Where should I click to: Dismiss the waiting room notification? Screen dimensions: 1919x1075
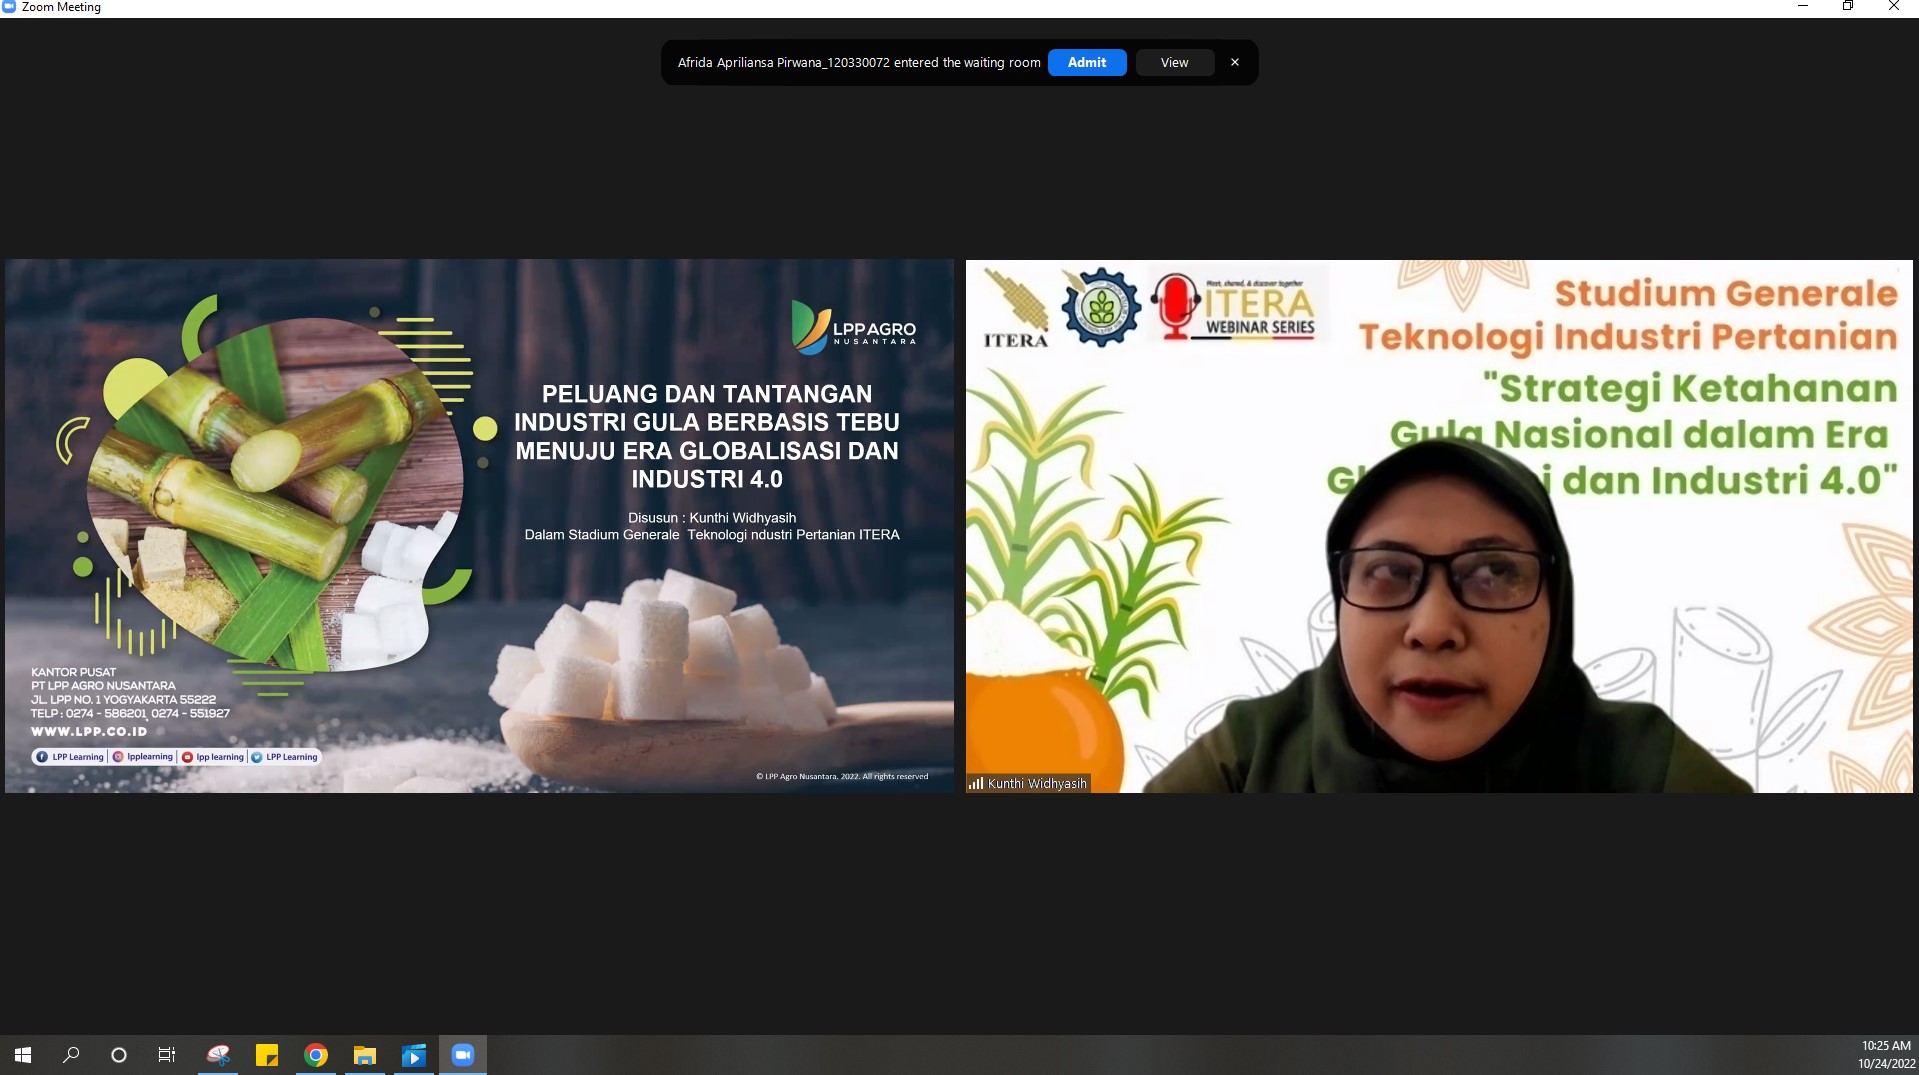pyautogui.click(x=1234, y=62)
